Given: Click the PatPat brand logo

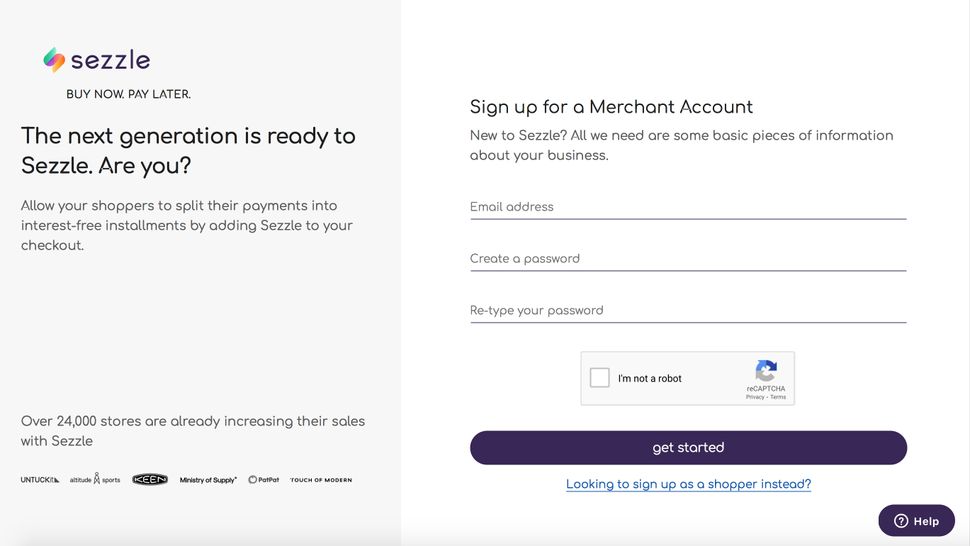Looking at the screenshot, I should point(264,480).
